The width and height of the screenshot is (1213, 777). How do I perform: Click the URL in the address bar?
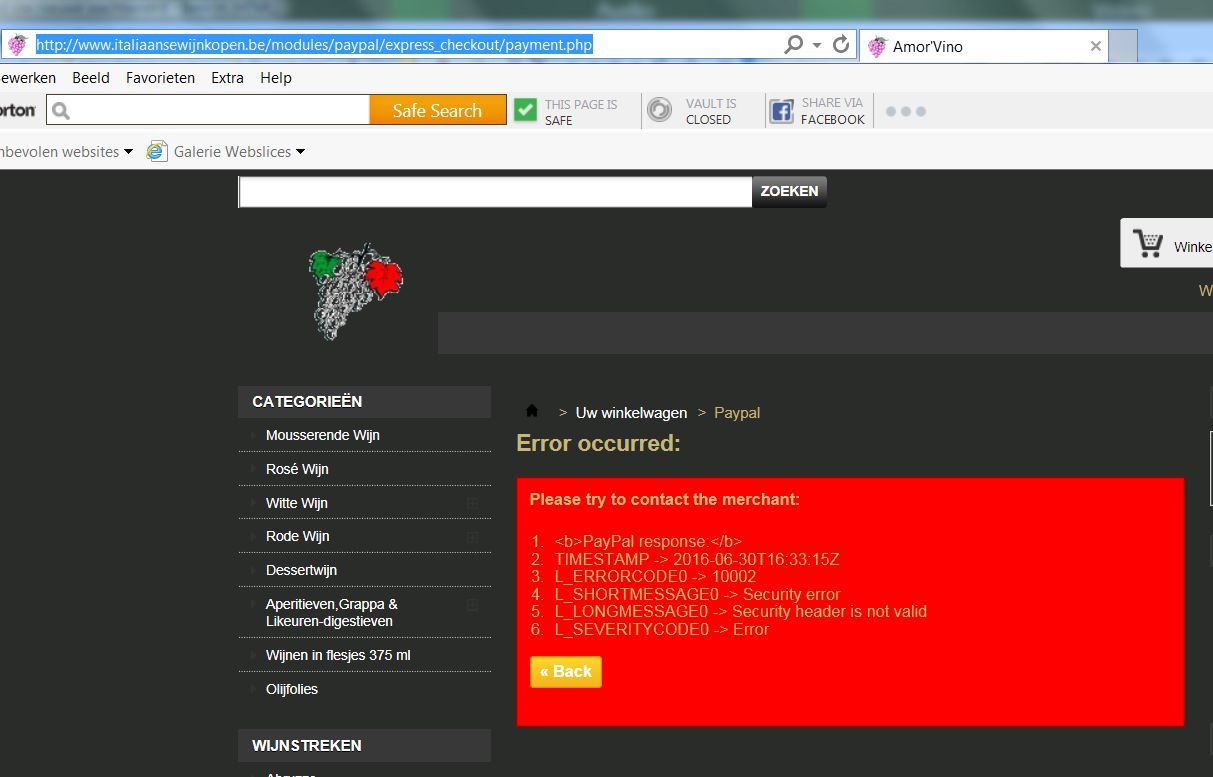click(x=315, y=45)
